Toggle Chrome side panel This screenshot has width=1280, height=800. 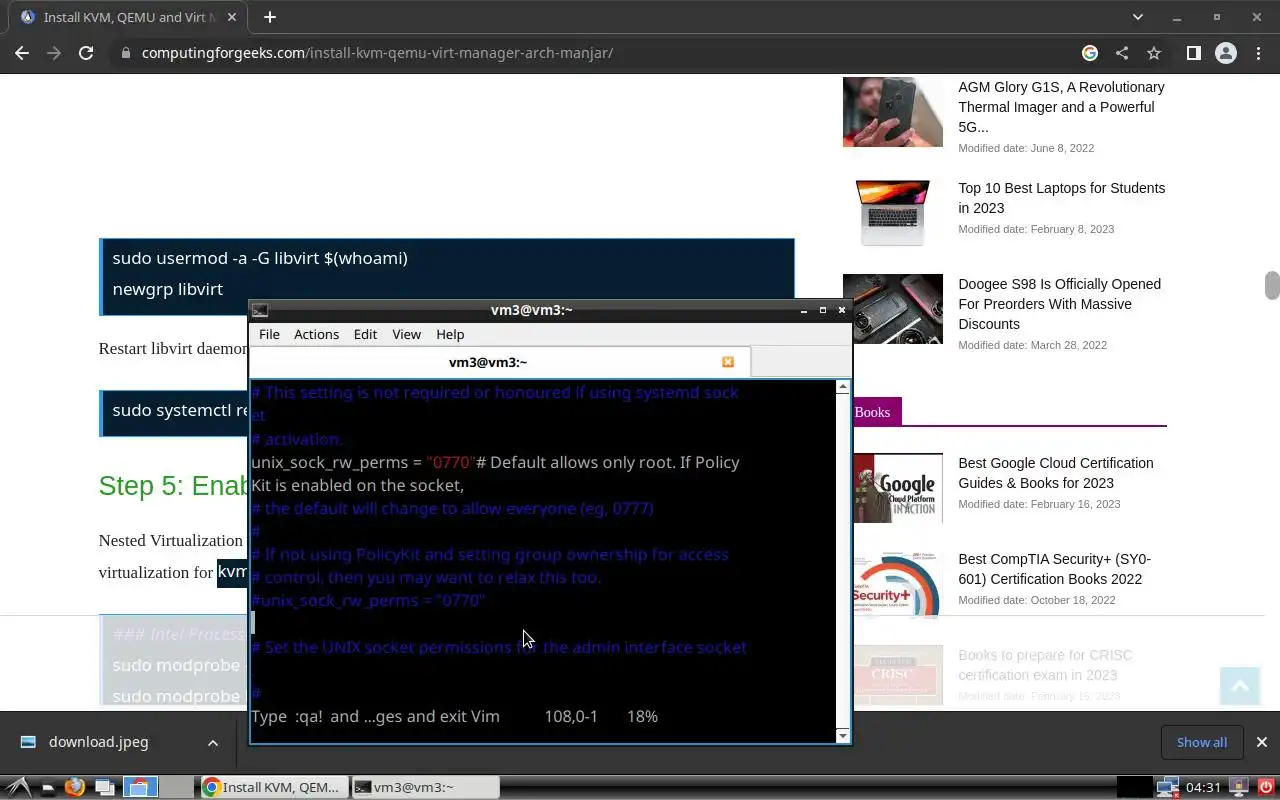coord(1193,53)
